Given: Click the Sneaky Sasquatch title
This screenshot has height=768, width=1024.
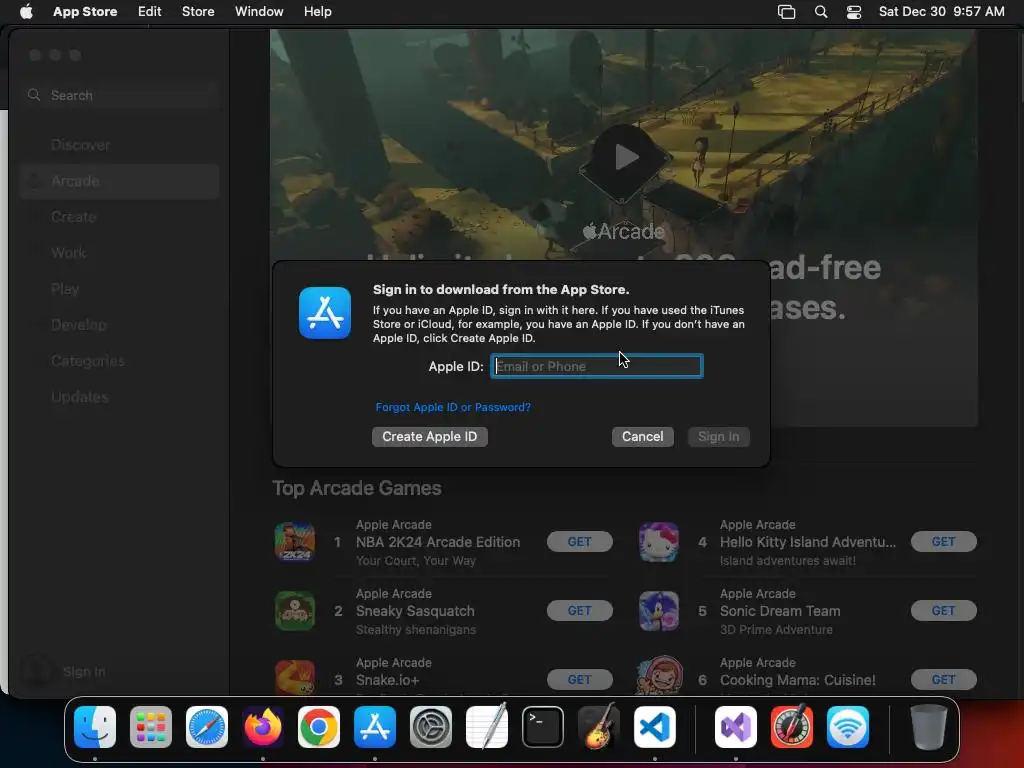Looking at the screenshot, I should (x=415, y=611).
